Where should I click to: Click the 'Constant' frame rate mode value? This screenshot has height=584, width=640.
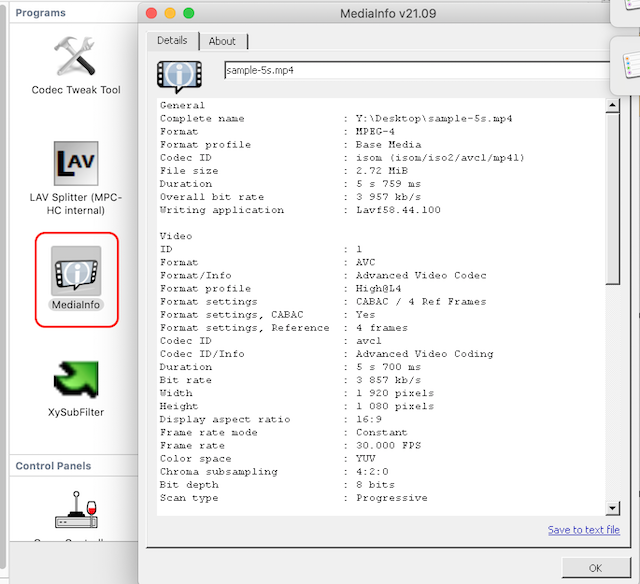click(x=382, y=432)
